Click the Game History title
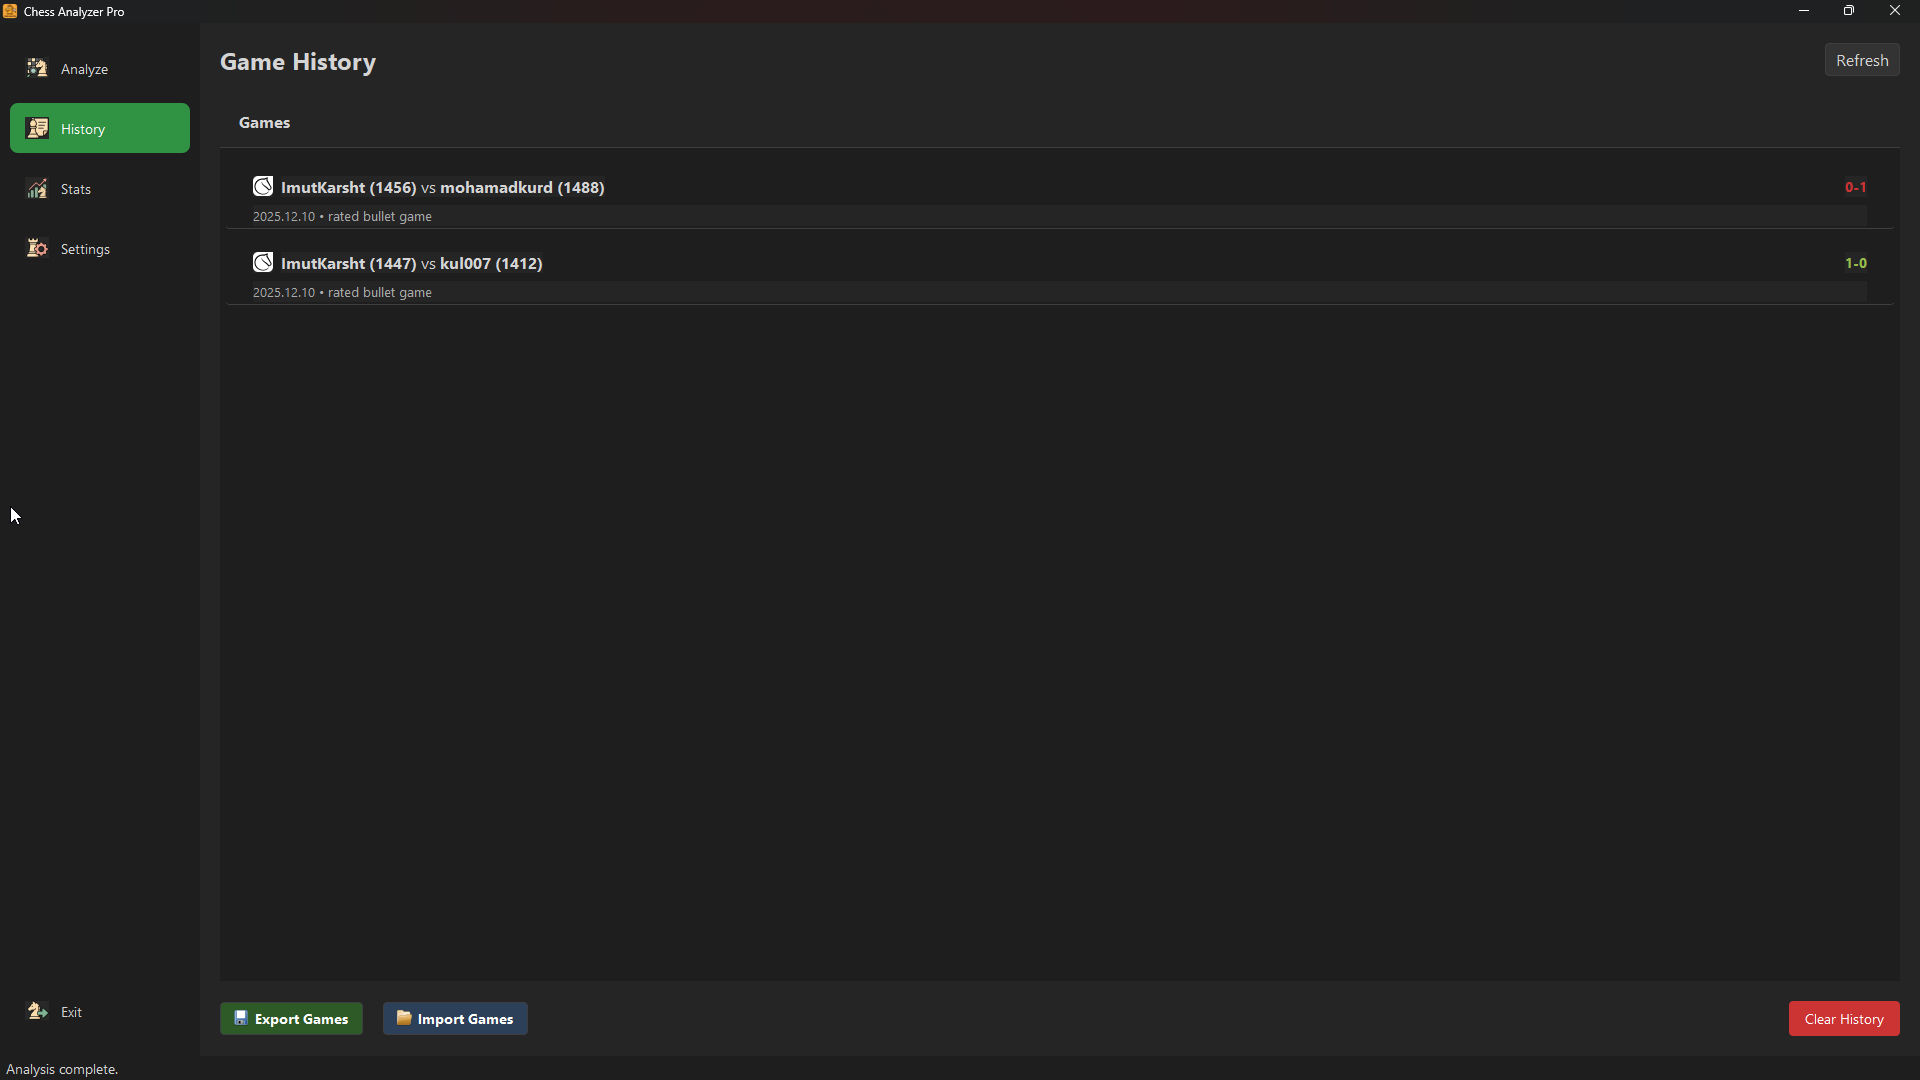Screen dimensions: 1920x1080 click(298, 62)
